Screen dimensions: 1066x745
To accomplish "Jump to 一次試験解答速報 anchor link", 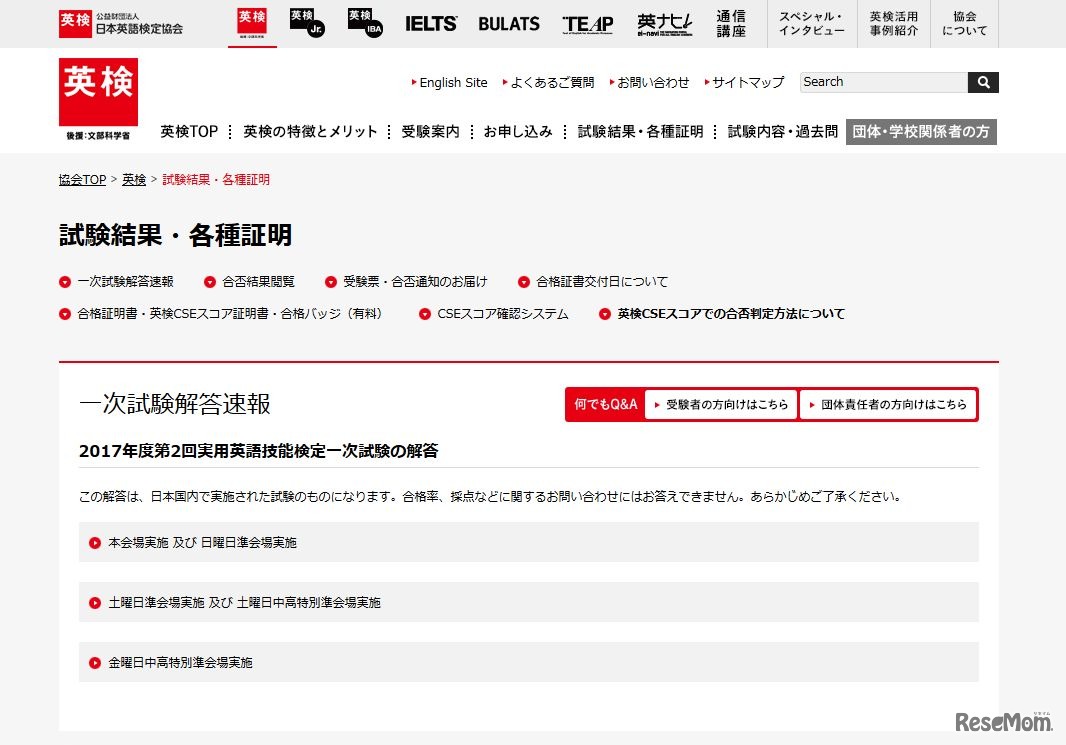I will click(117, 281).
